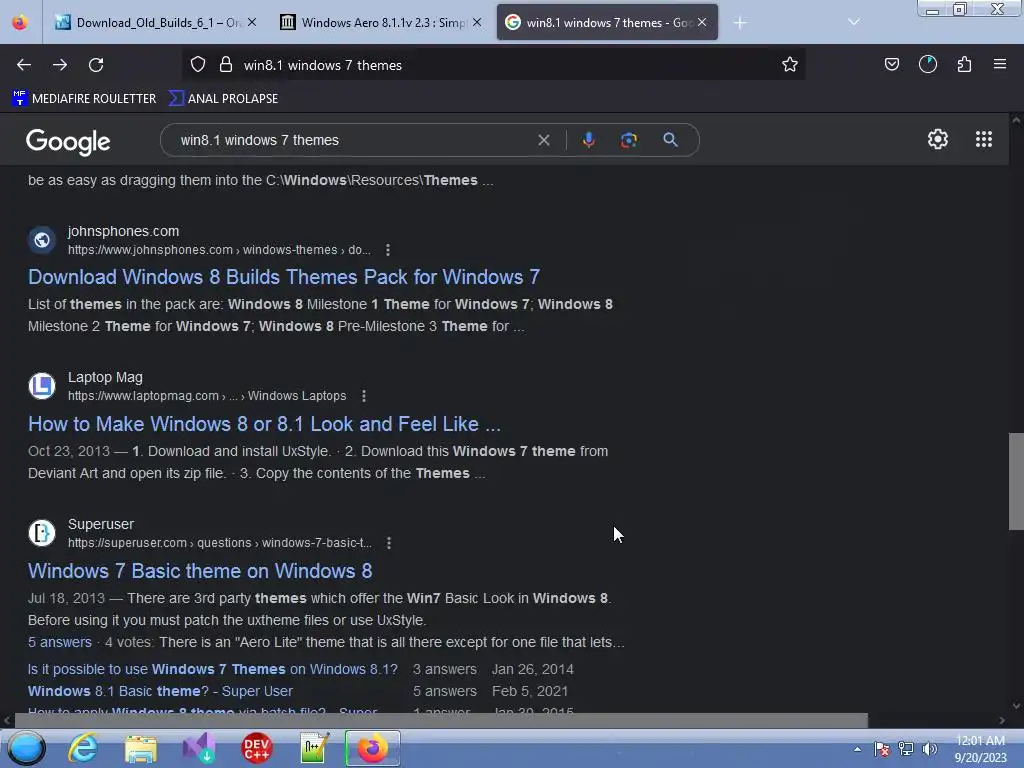
Task: Open Action Center flag in tray
Action: click(882, 749)
